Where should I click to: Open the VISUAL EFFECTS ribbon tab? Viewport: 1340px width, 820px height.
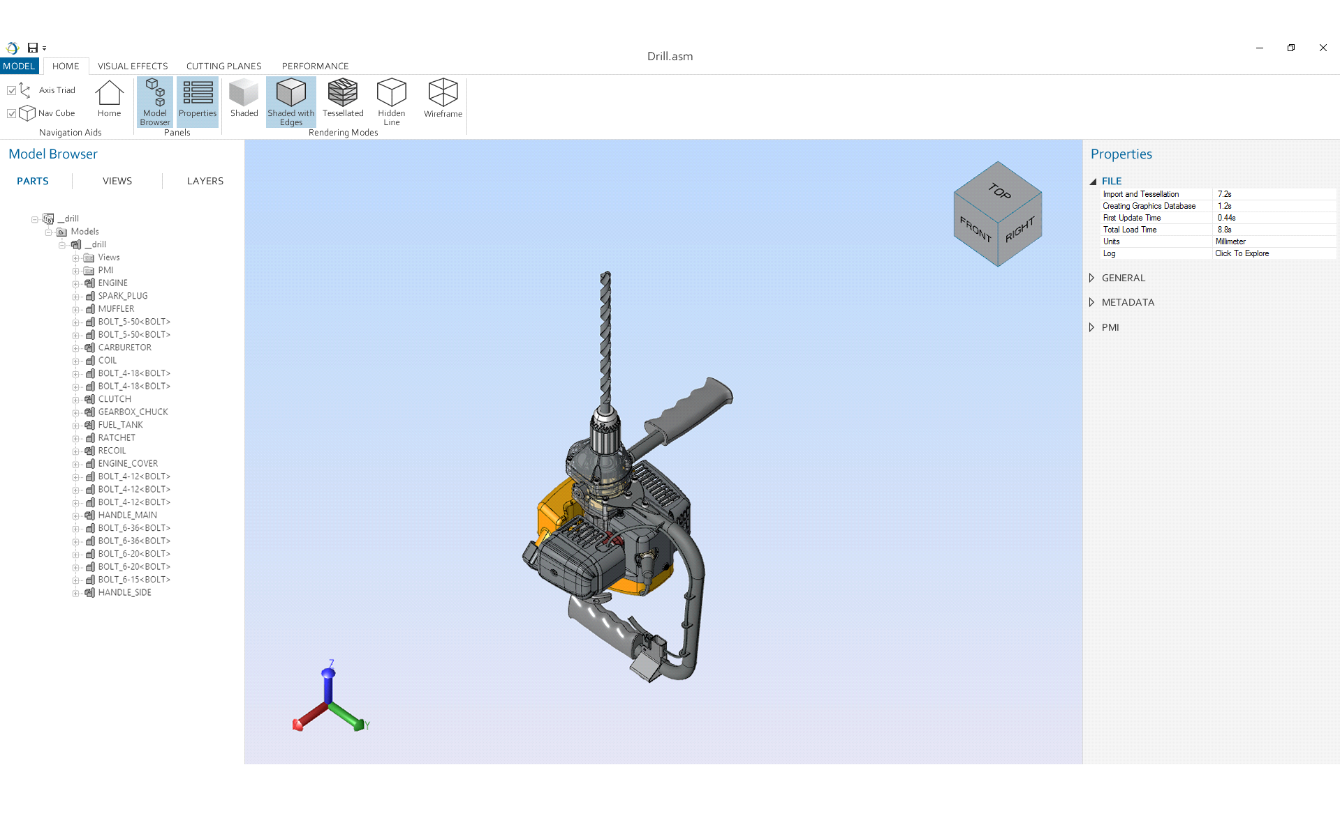[132, 66]
